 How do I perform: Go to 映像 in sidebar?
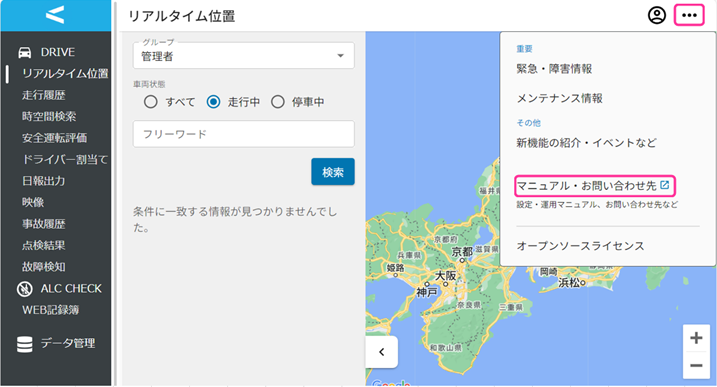(x=33, y=202)
